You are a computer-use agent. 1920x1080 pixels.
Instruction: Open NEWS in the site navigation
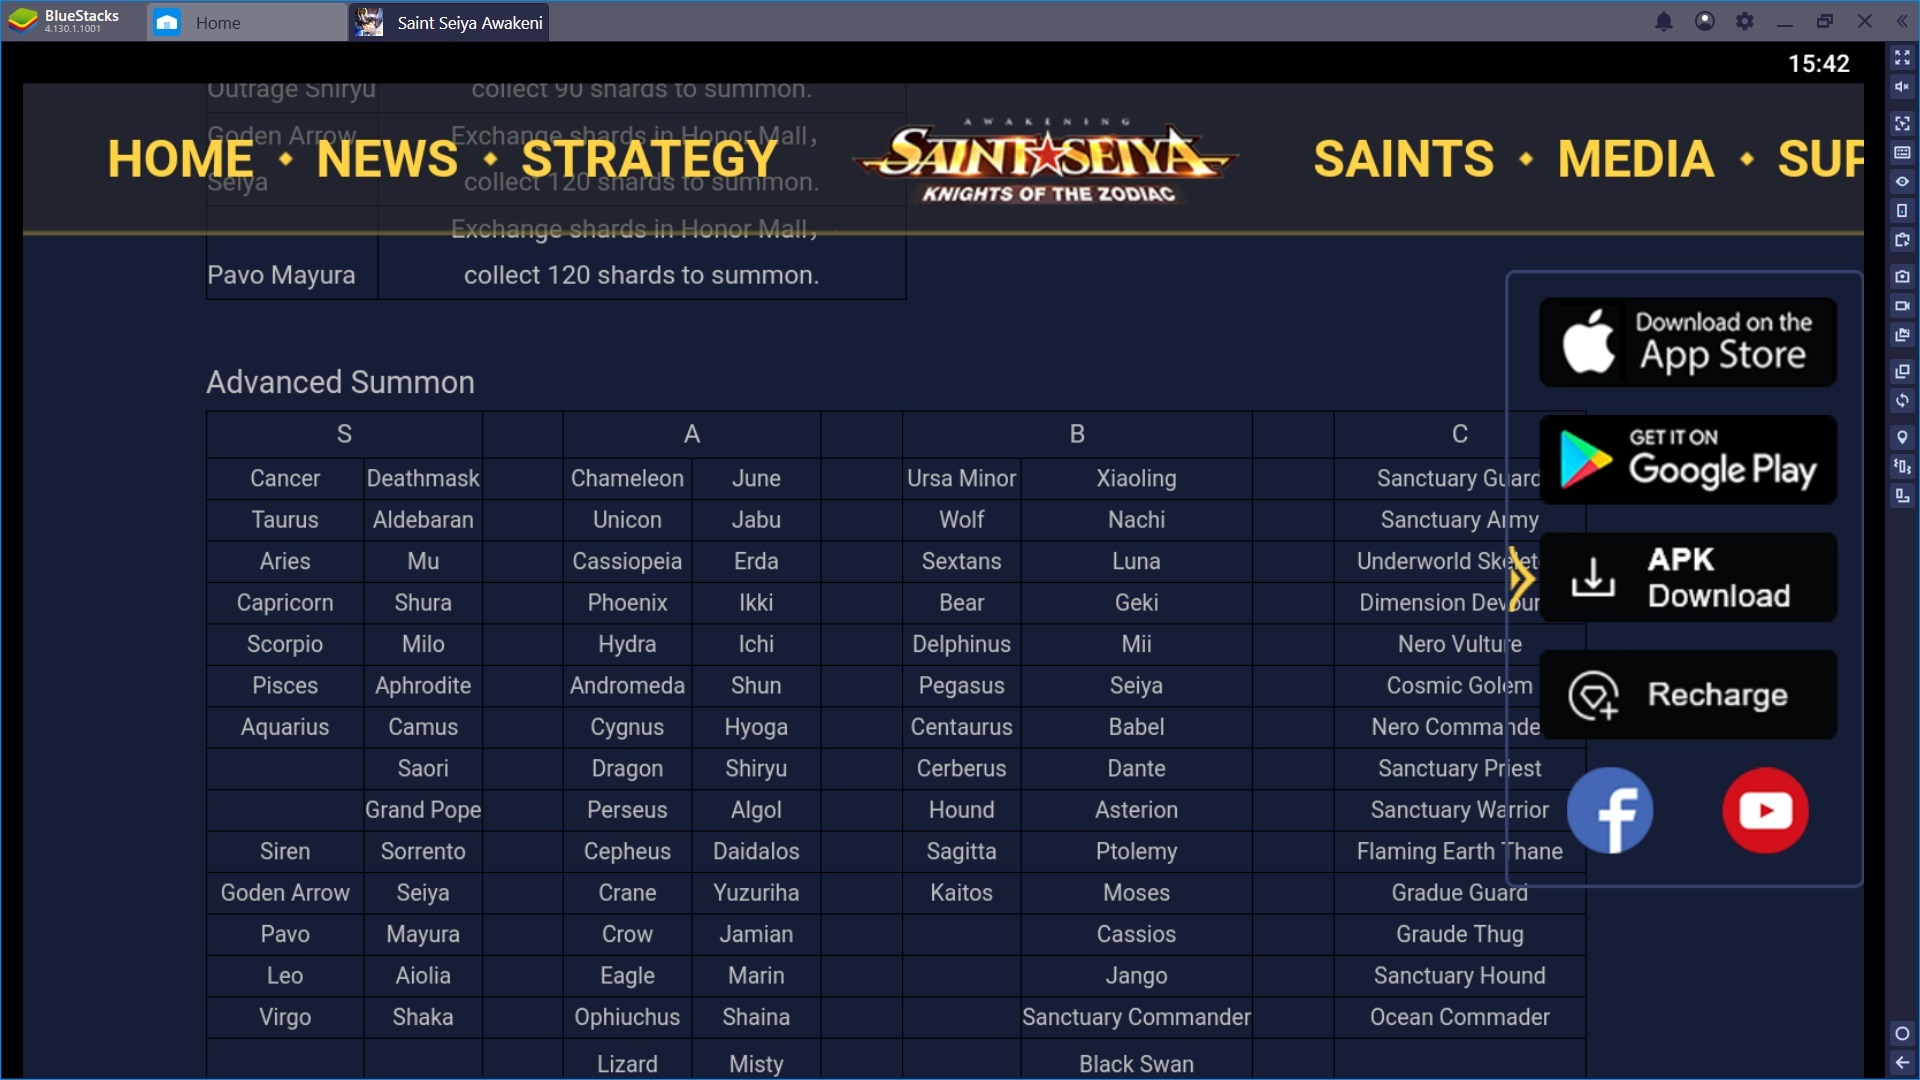[x=387, y=158]
